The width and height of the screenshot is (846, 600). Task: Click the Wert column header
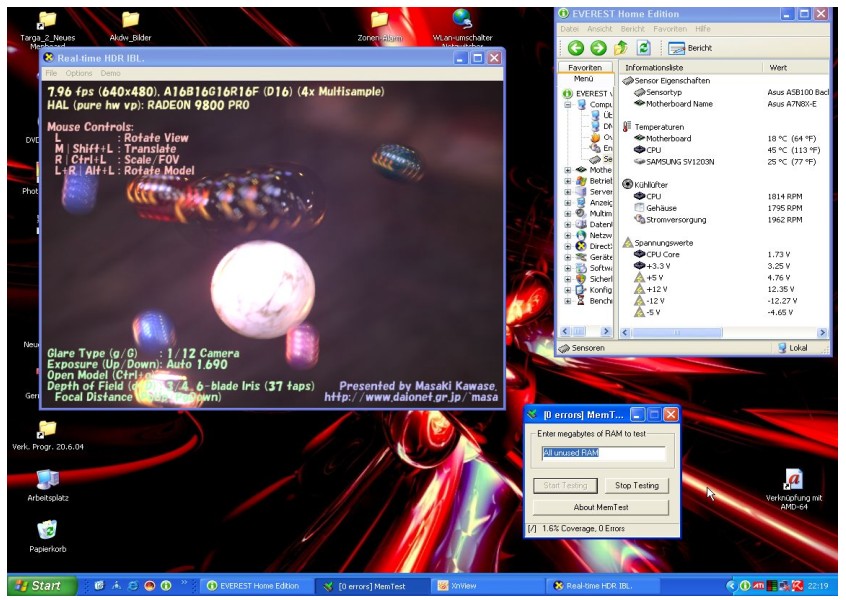coord(795,67)
